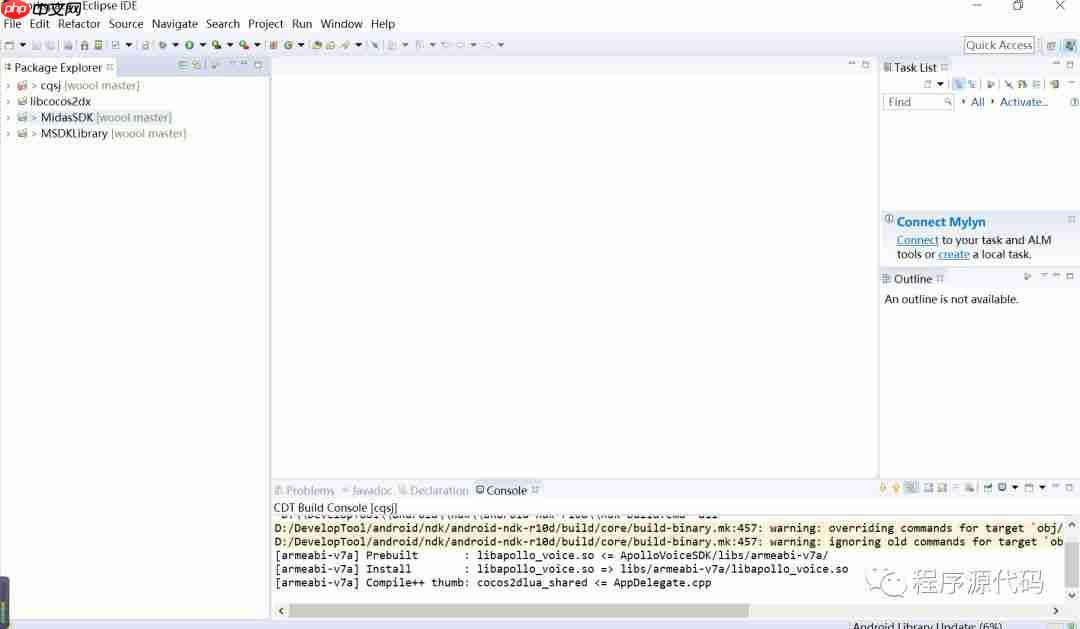Click the Android Virtual Device Manager icon
This screenshot has width=1080, height=629.
pos(98,45)
